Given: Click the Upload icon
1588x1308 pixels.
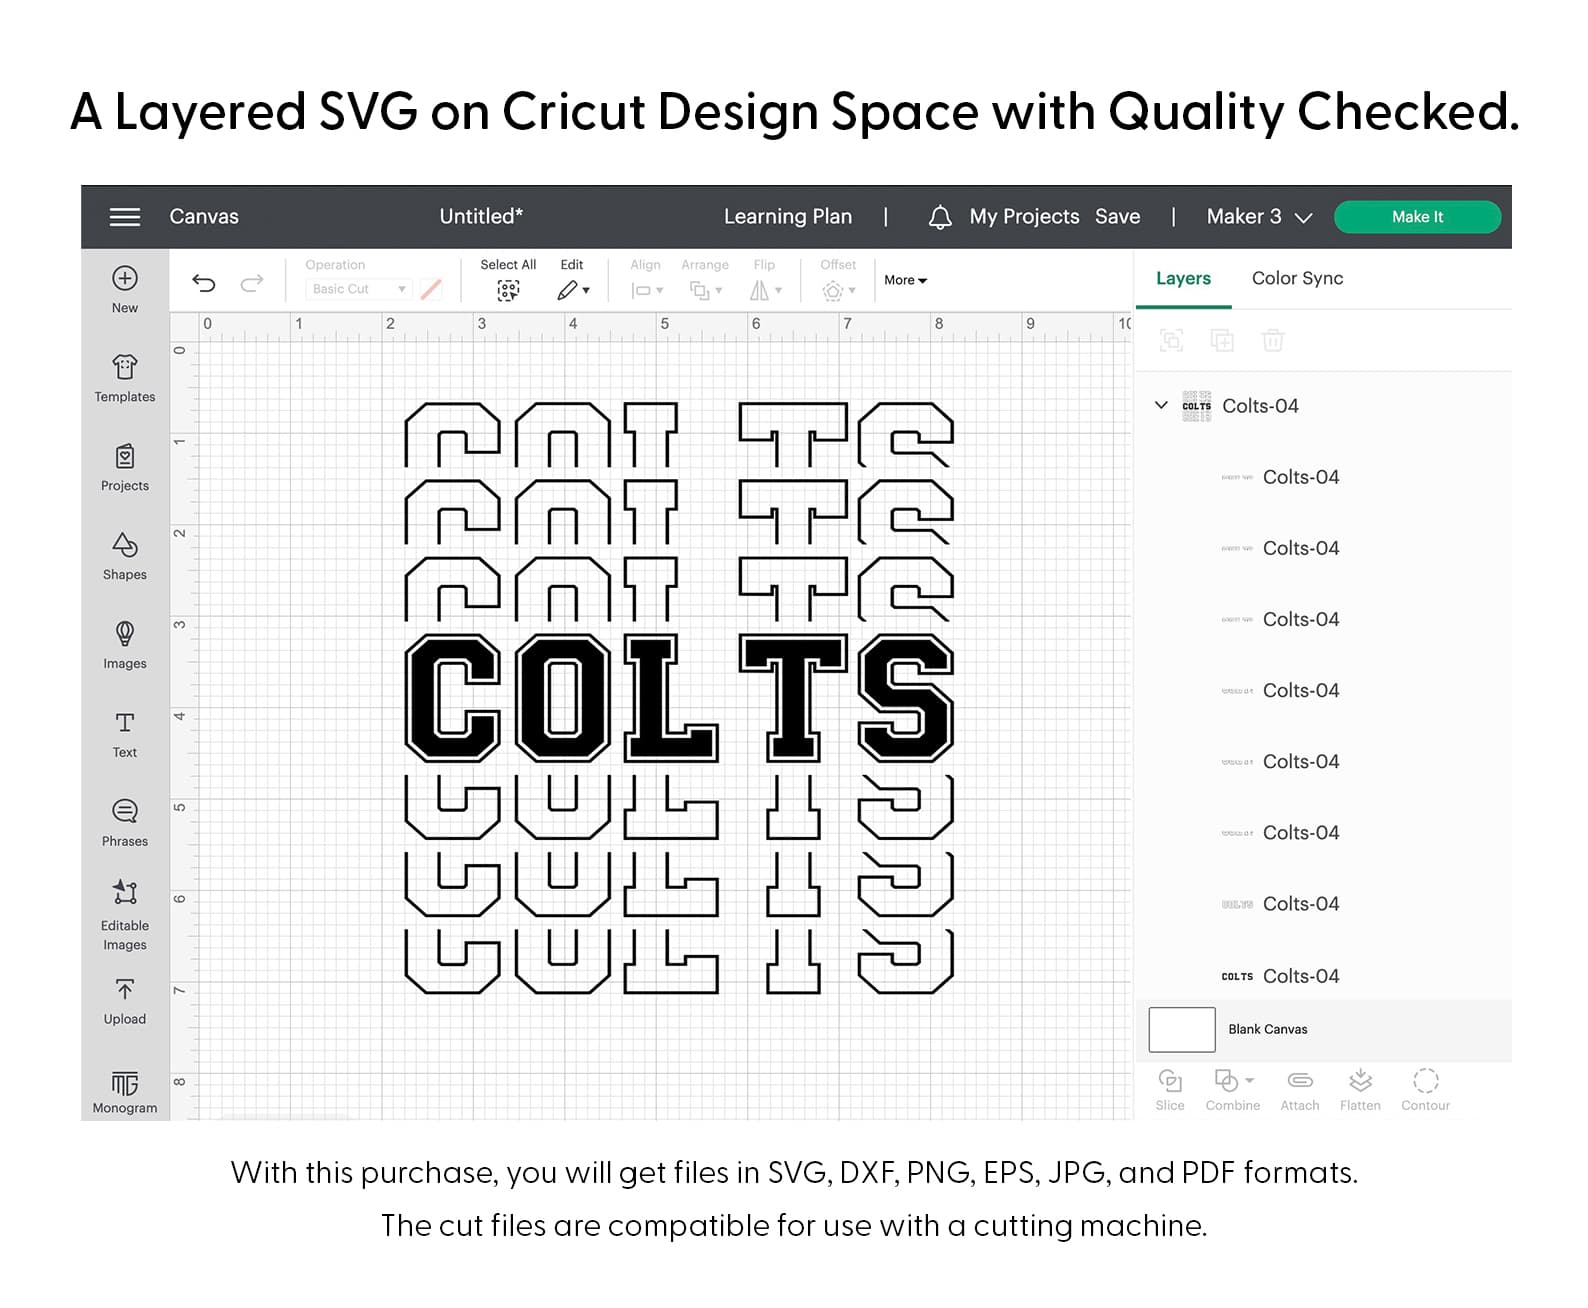Looking at the screenshot, I should point(125,990).
